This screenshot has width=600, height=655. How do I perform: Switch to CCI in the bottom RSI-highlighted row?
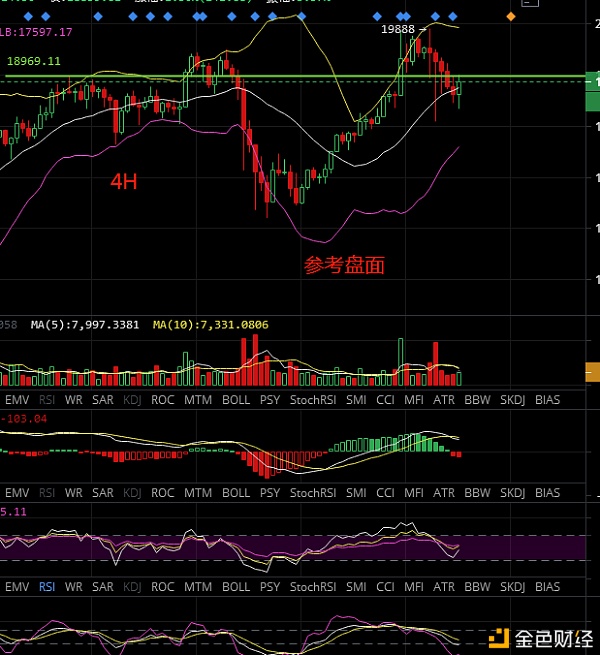tap(385, 587)
